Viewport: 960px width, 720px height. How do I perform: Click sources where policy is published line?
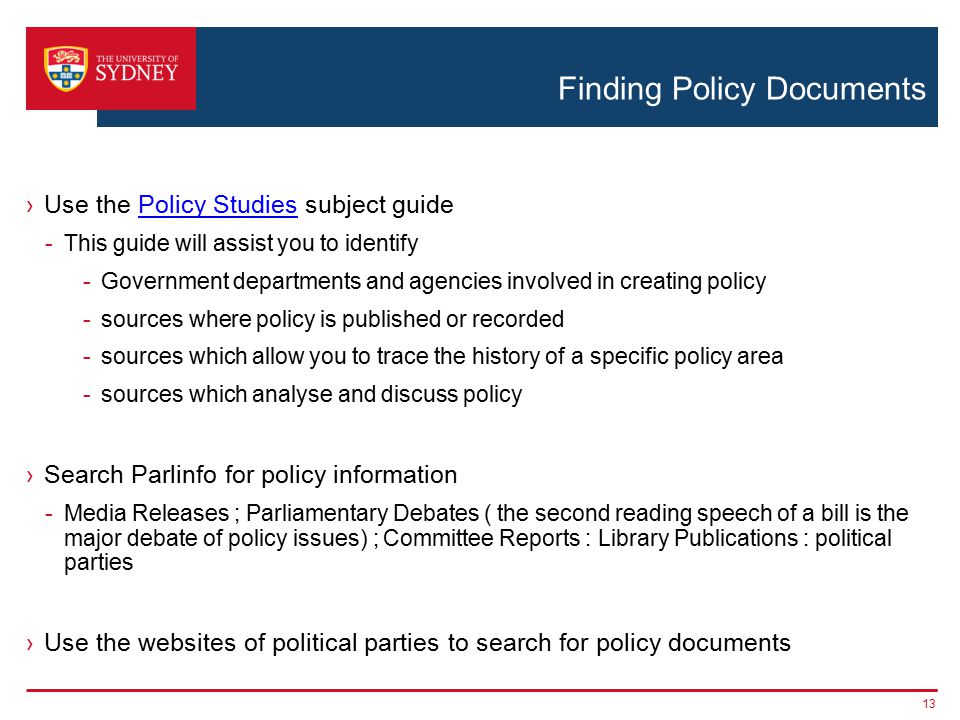pos(332,319)
